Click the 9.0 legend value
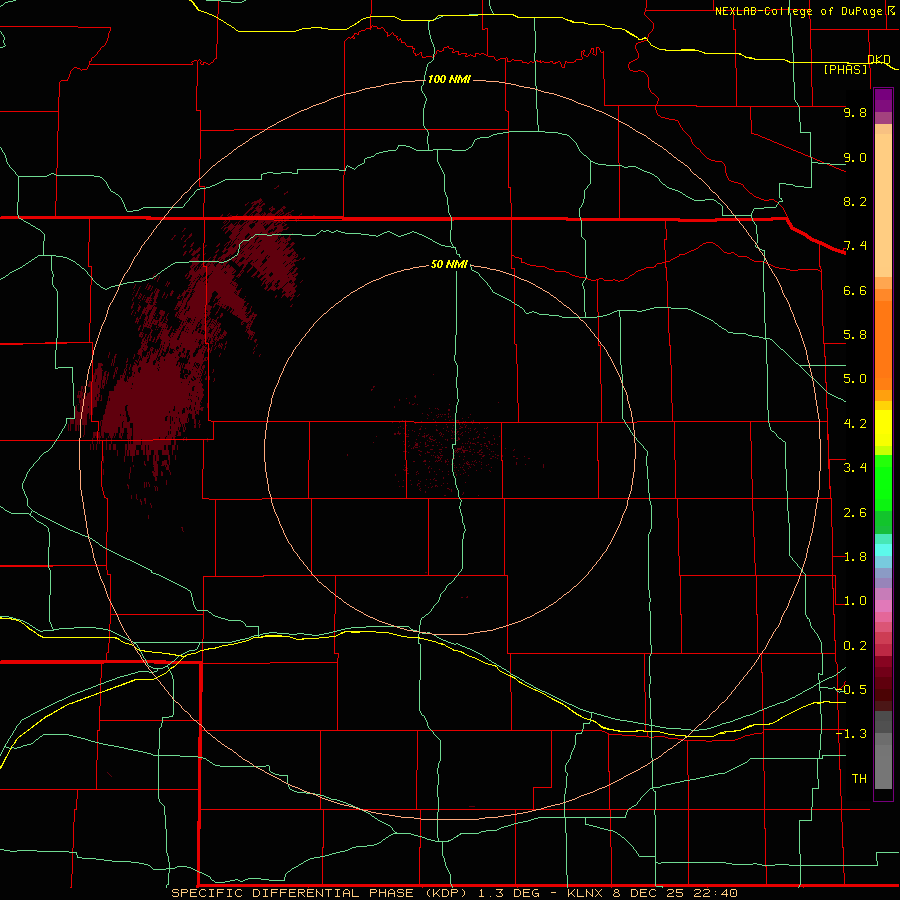Screen dimensions: 900x900 855,157
